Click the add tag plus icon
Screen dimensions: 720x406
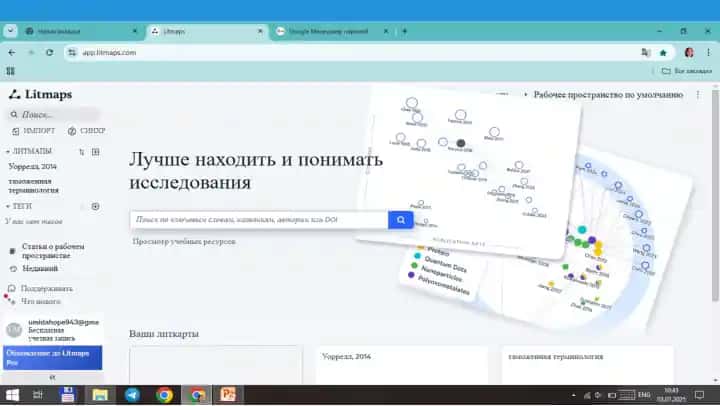coord(96,207)
